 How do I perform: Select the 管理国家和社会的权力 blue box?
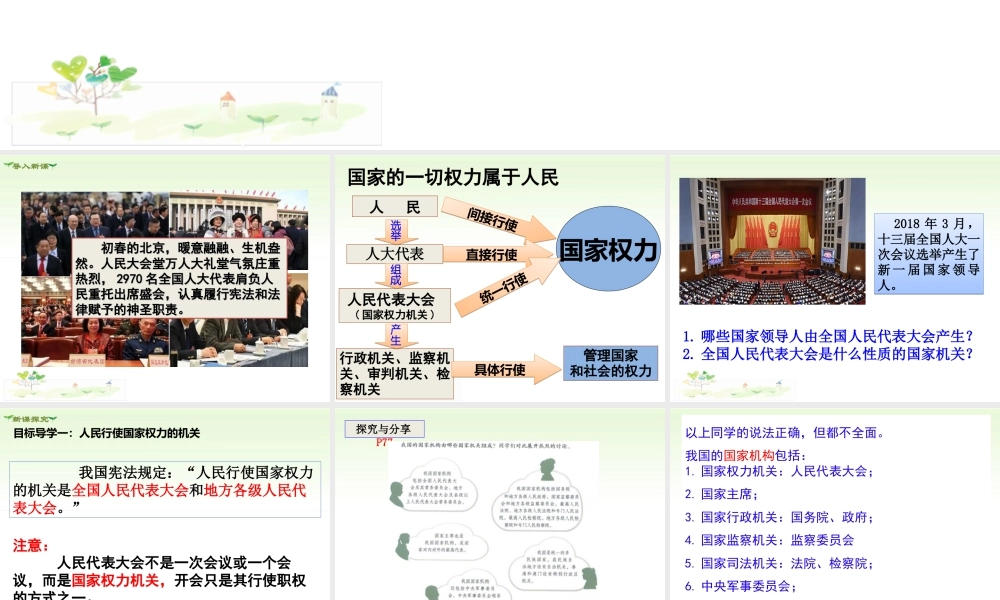tap(610, 363)
